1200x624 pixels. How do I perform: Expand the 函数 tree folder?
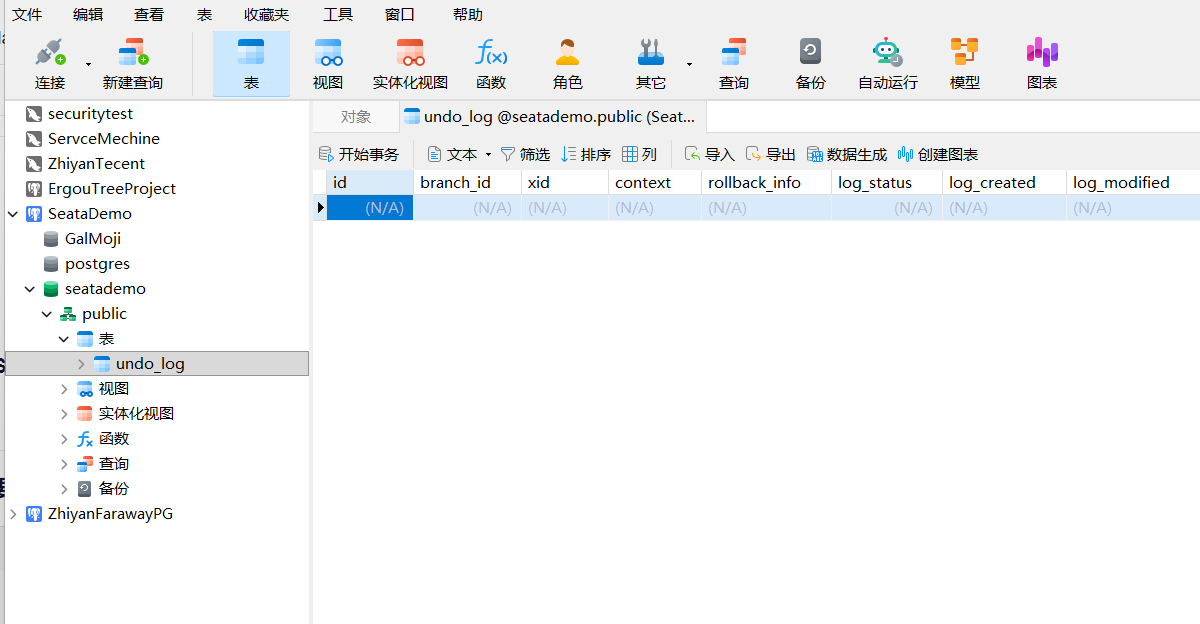(64, 439)
